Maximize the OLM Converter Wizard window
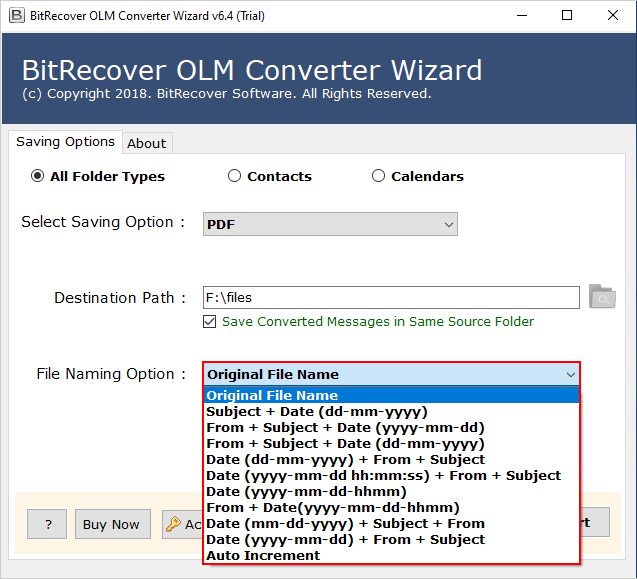Screen dimensions: 637x579 (567, 15)
